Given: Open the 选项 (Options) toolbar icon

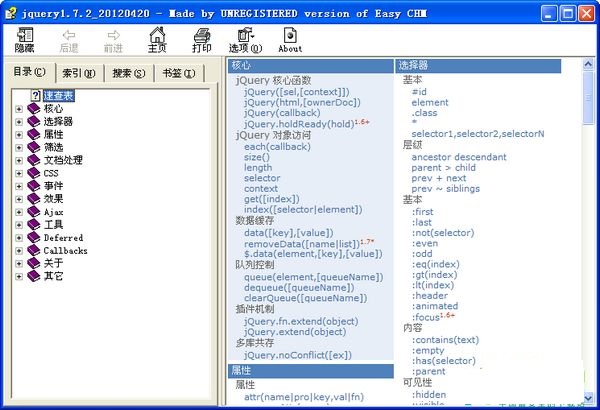Looking at the screenshot, I should point(246,35).
